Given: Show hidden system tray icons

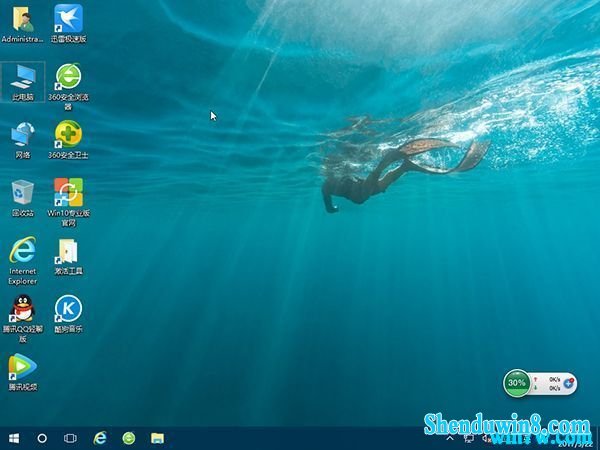Looking at the screenshot, I should (451, 439).
